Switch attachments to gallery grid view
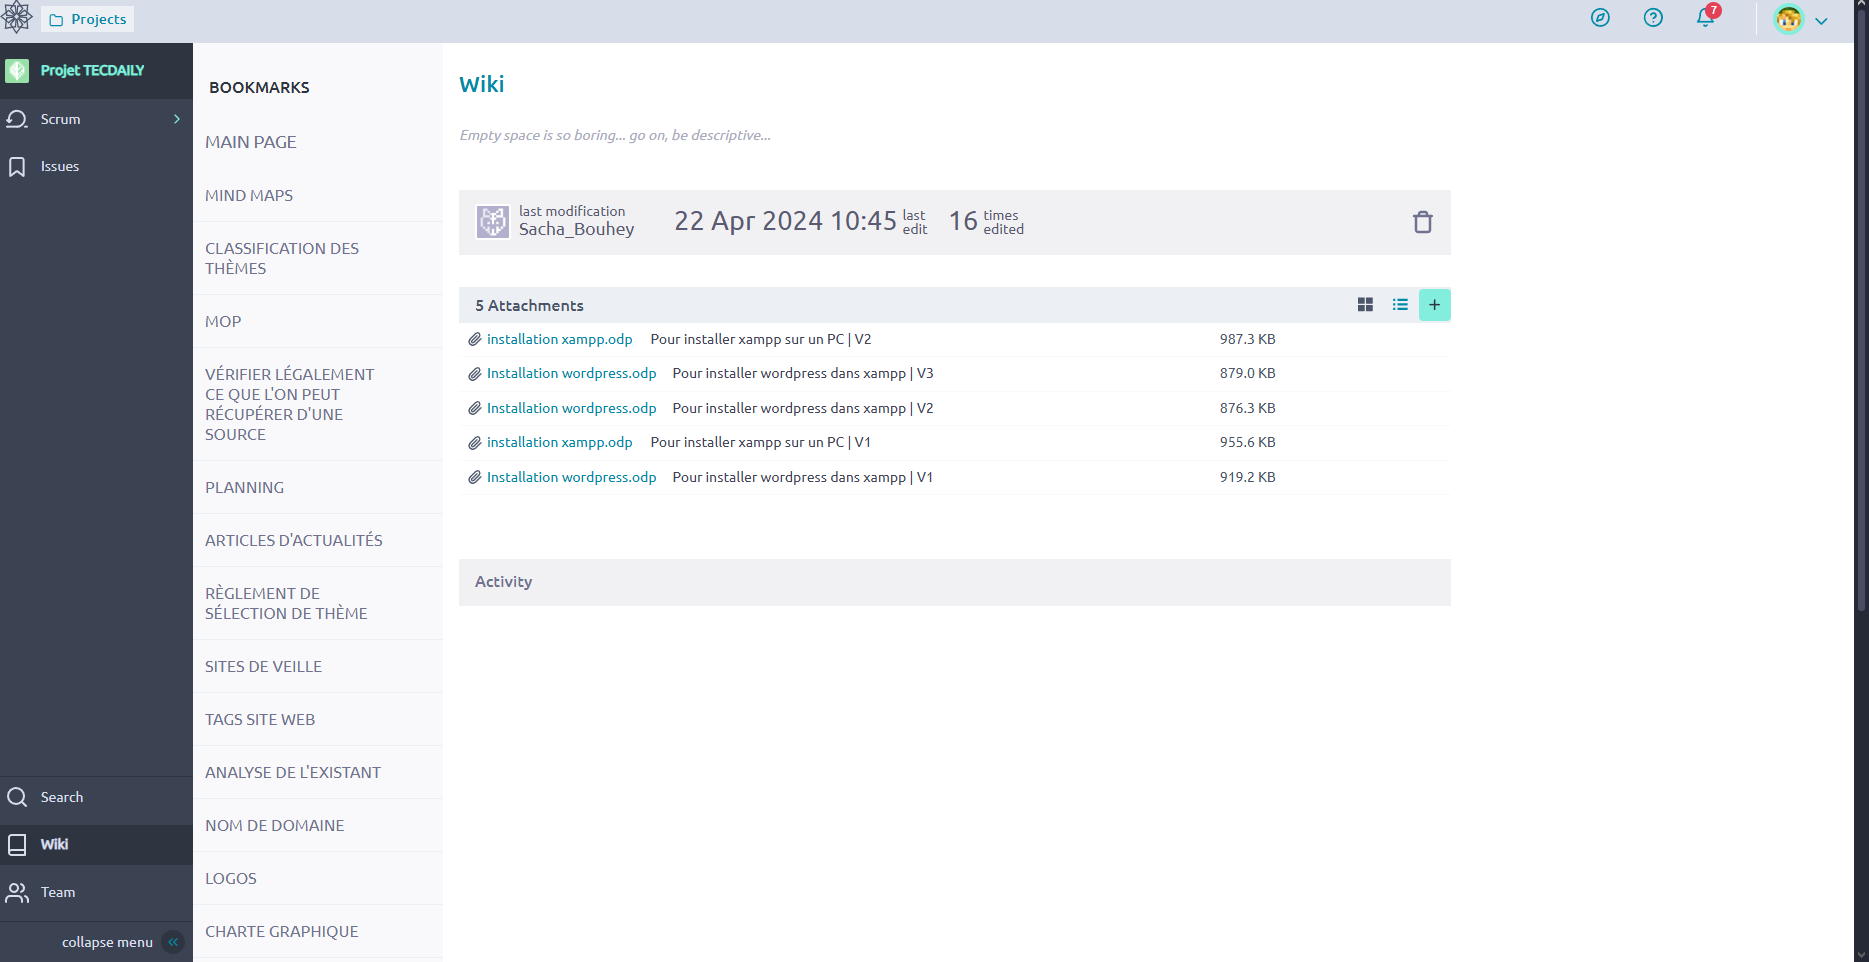Viewport: 1869px width, 962px height. [x=1365, y=305]
